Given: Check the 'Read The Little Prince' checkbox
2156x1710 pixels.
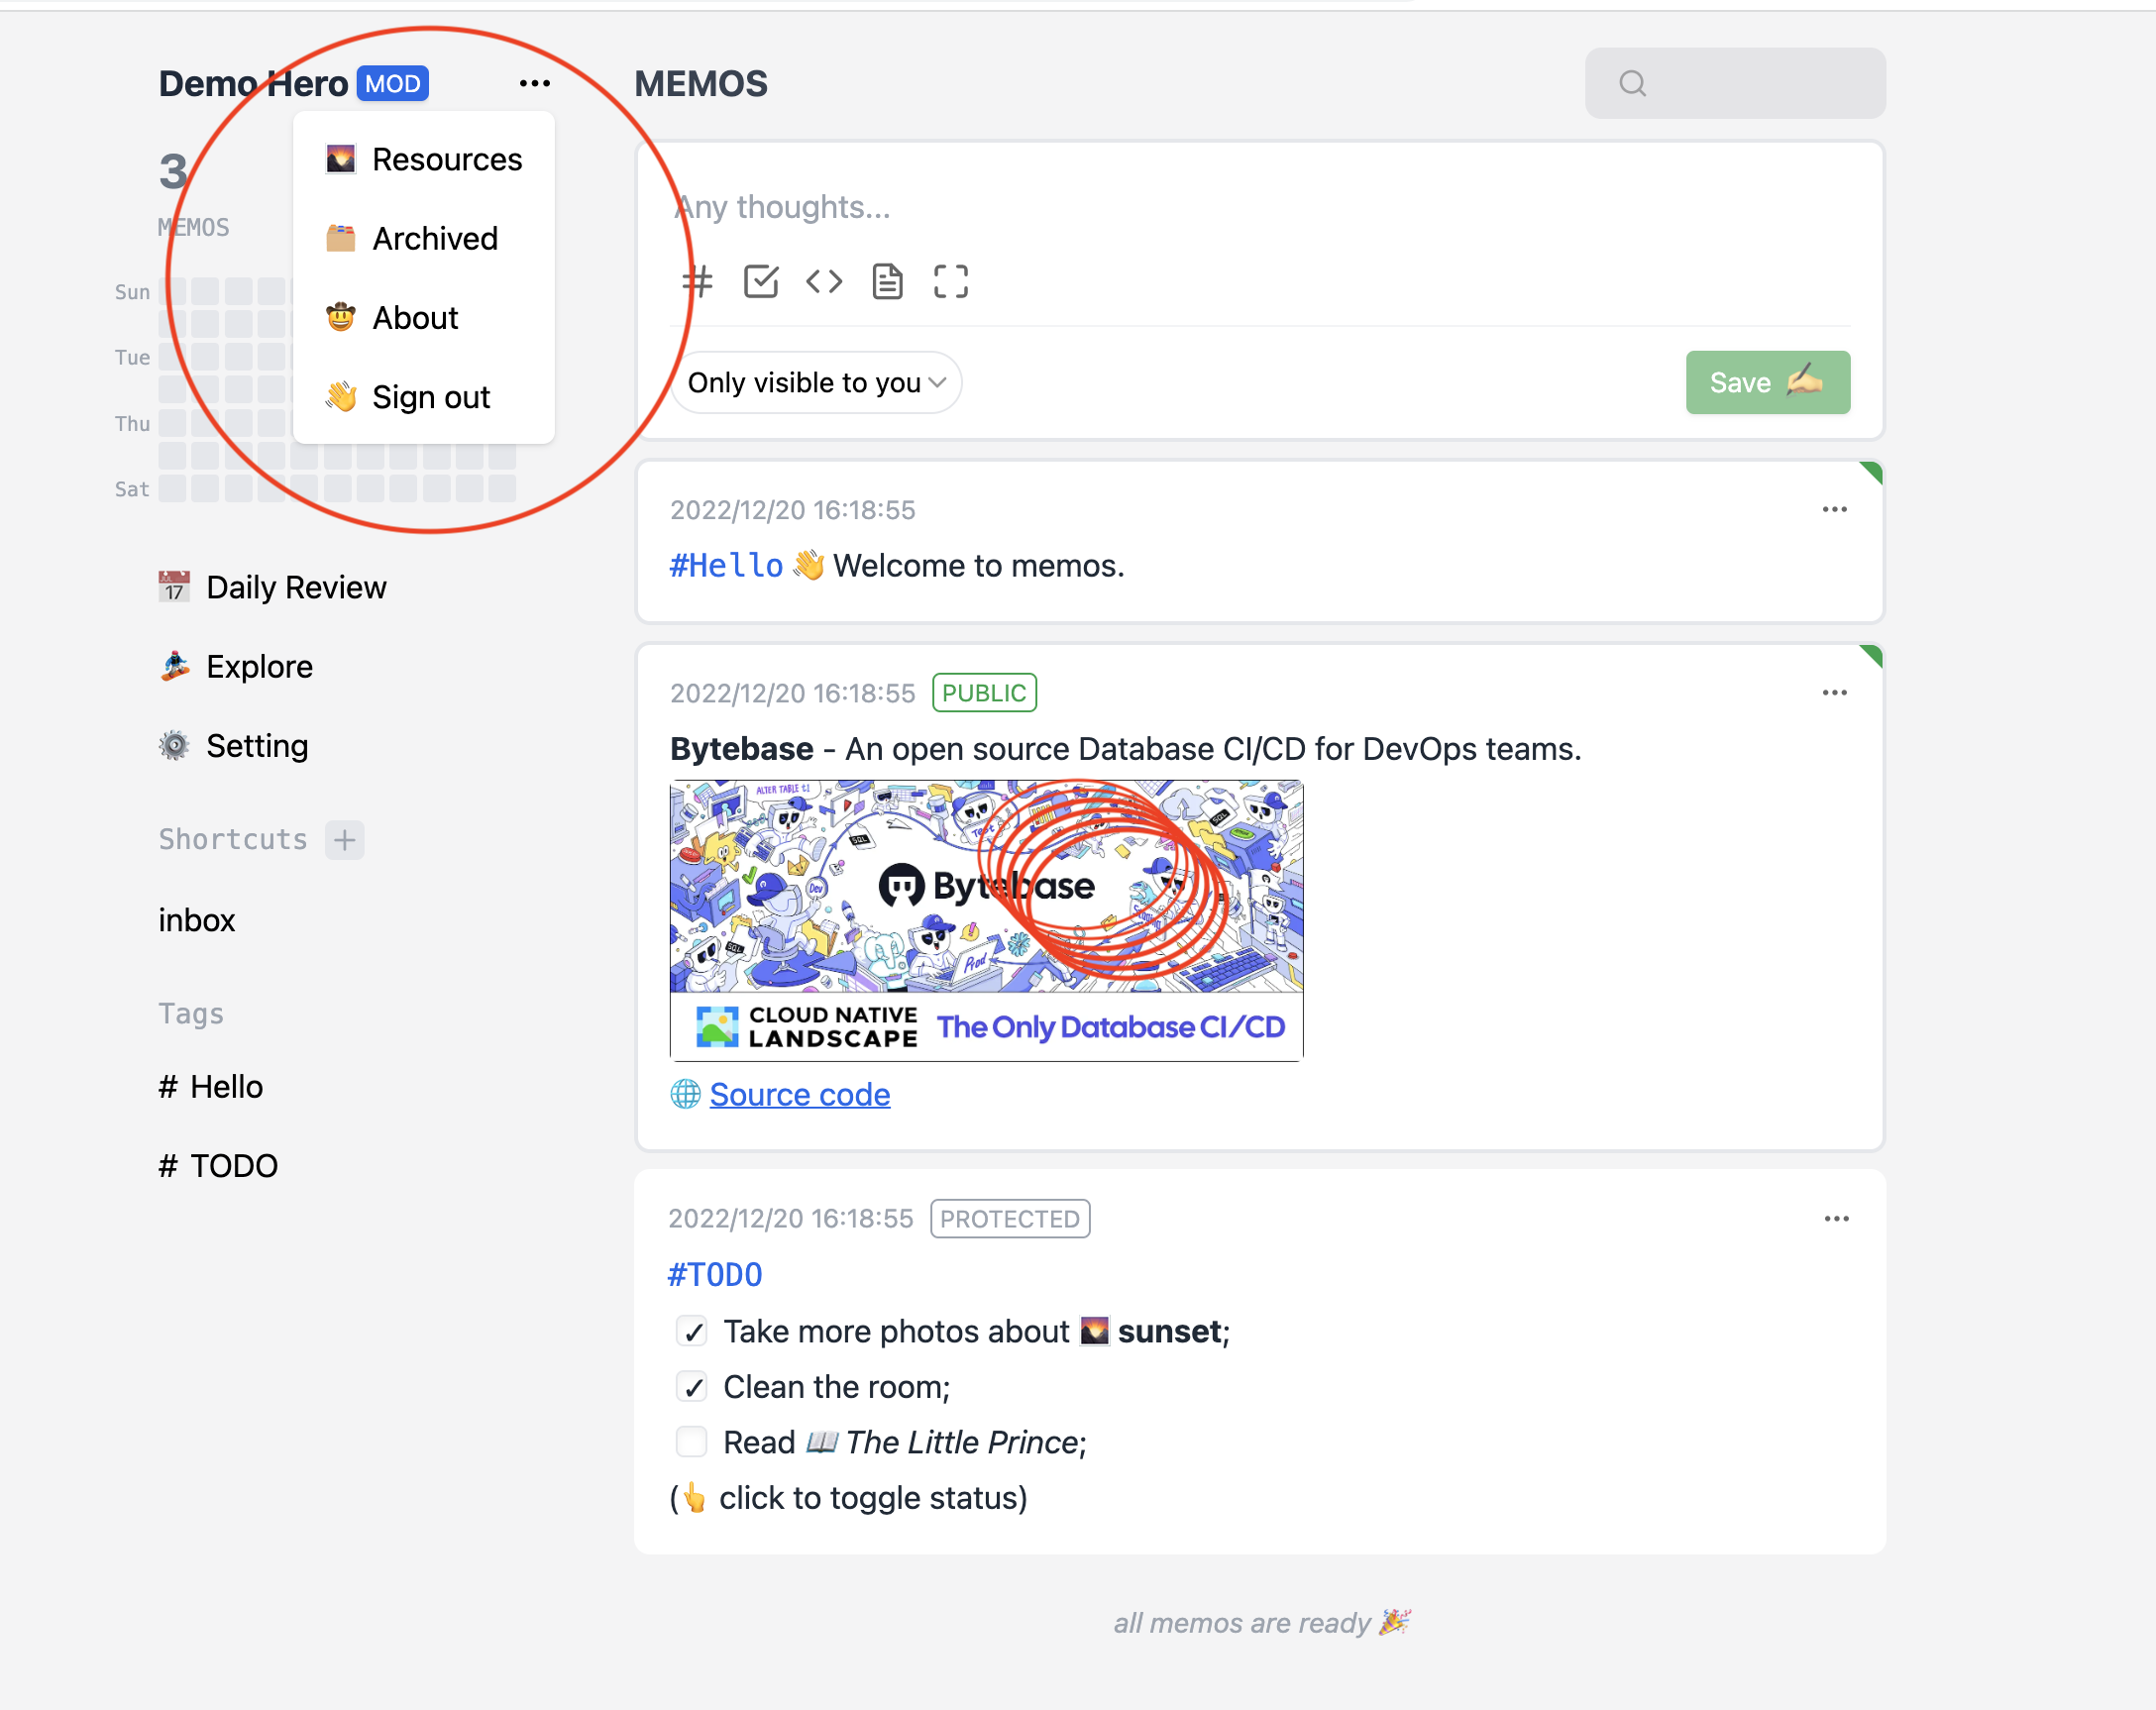Looking at the screenshot, I should click(692, 1442).
